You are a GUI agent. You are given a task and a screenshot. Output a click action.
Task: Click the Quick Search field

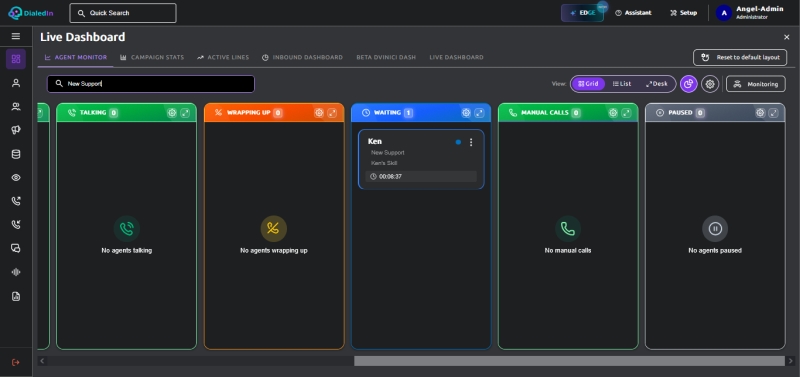coord(123,13)
